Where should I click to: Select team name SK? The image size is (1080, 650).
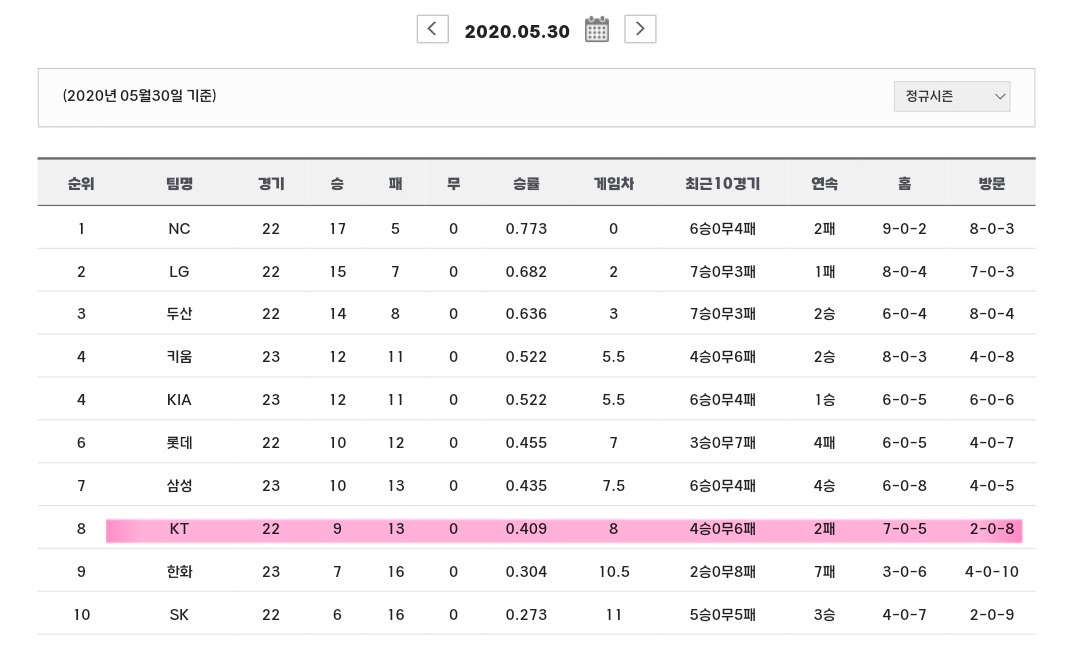[179, 615]
